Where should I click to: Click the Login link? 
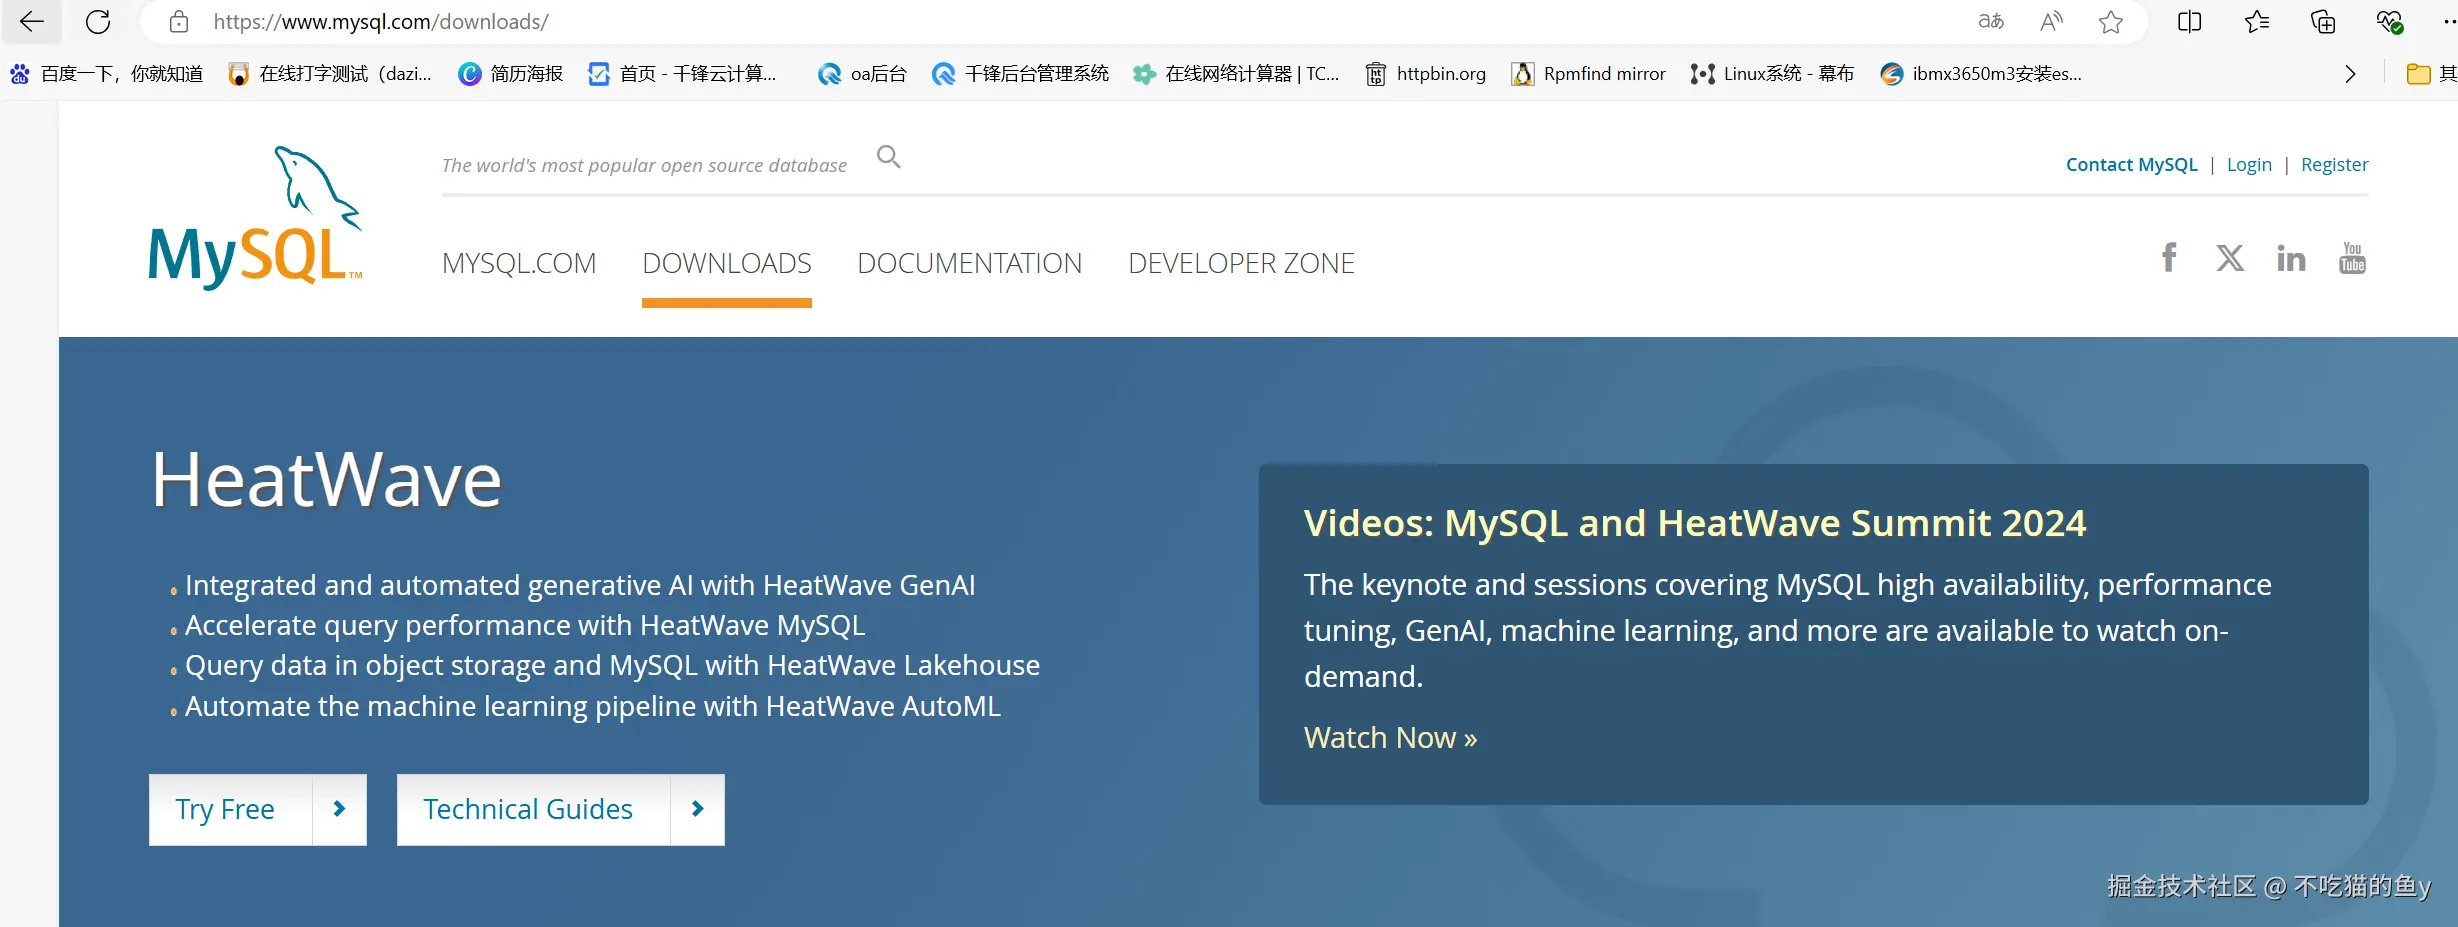2249,165
